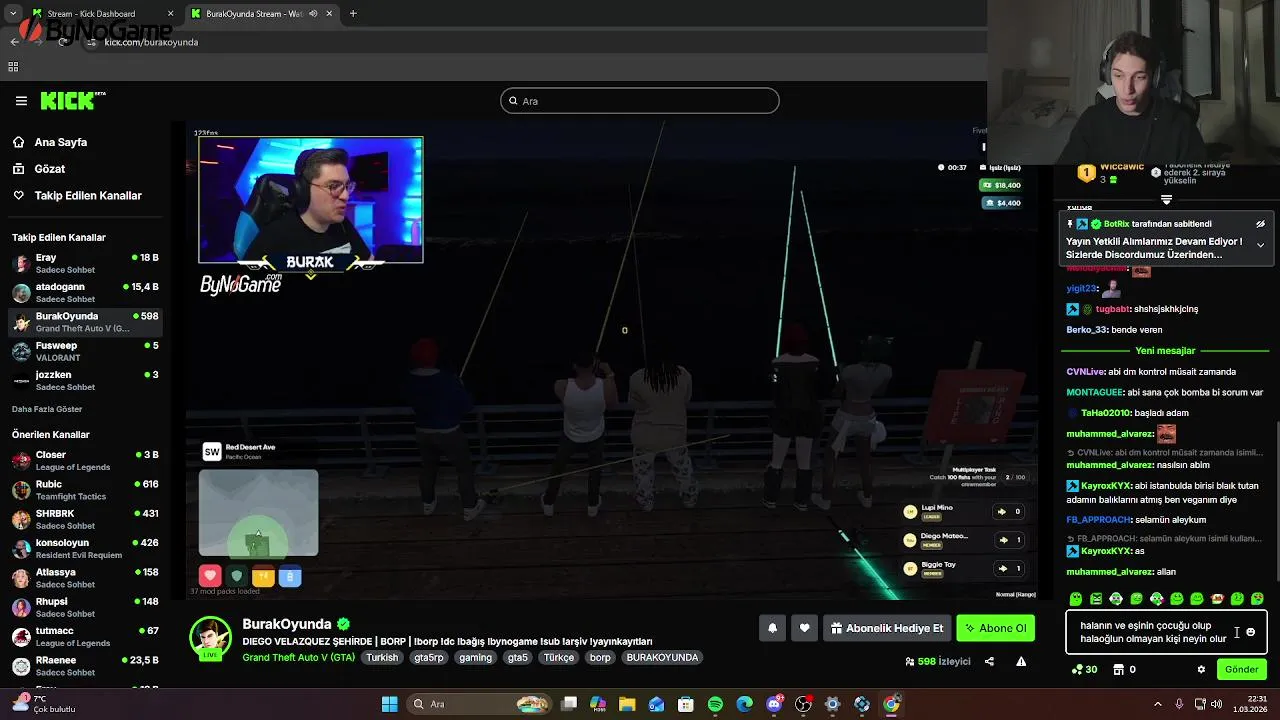Switch to the BurakOyunda Stream browser tab
The width and height of the screenshot is (1280, 720).
click(x=260, y=14)
